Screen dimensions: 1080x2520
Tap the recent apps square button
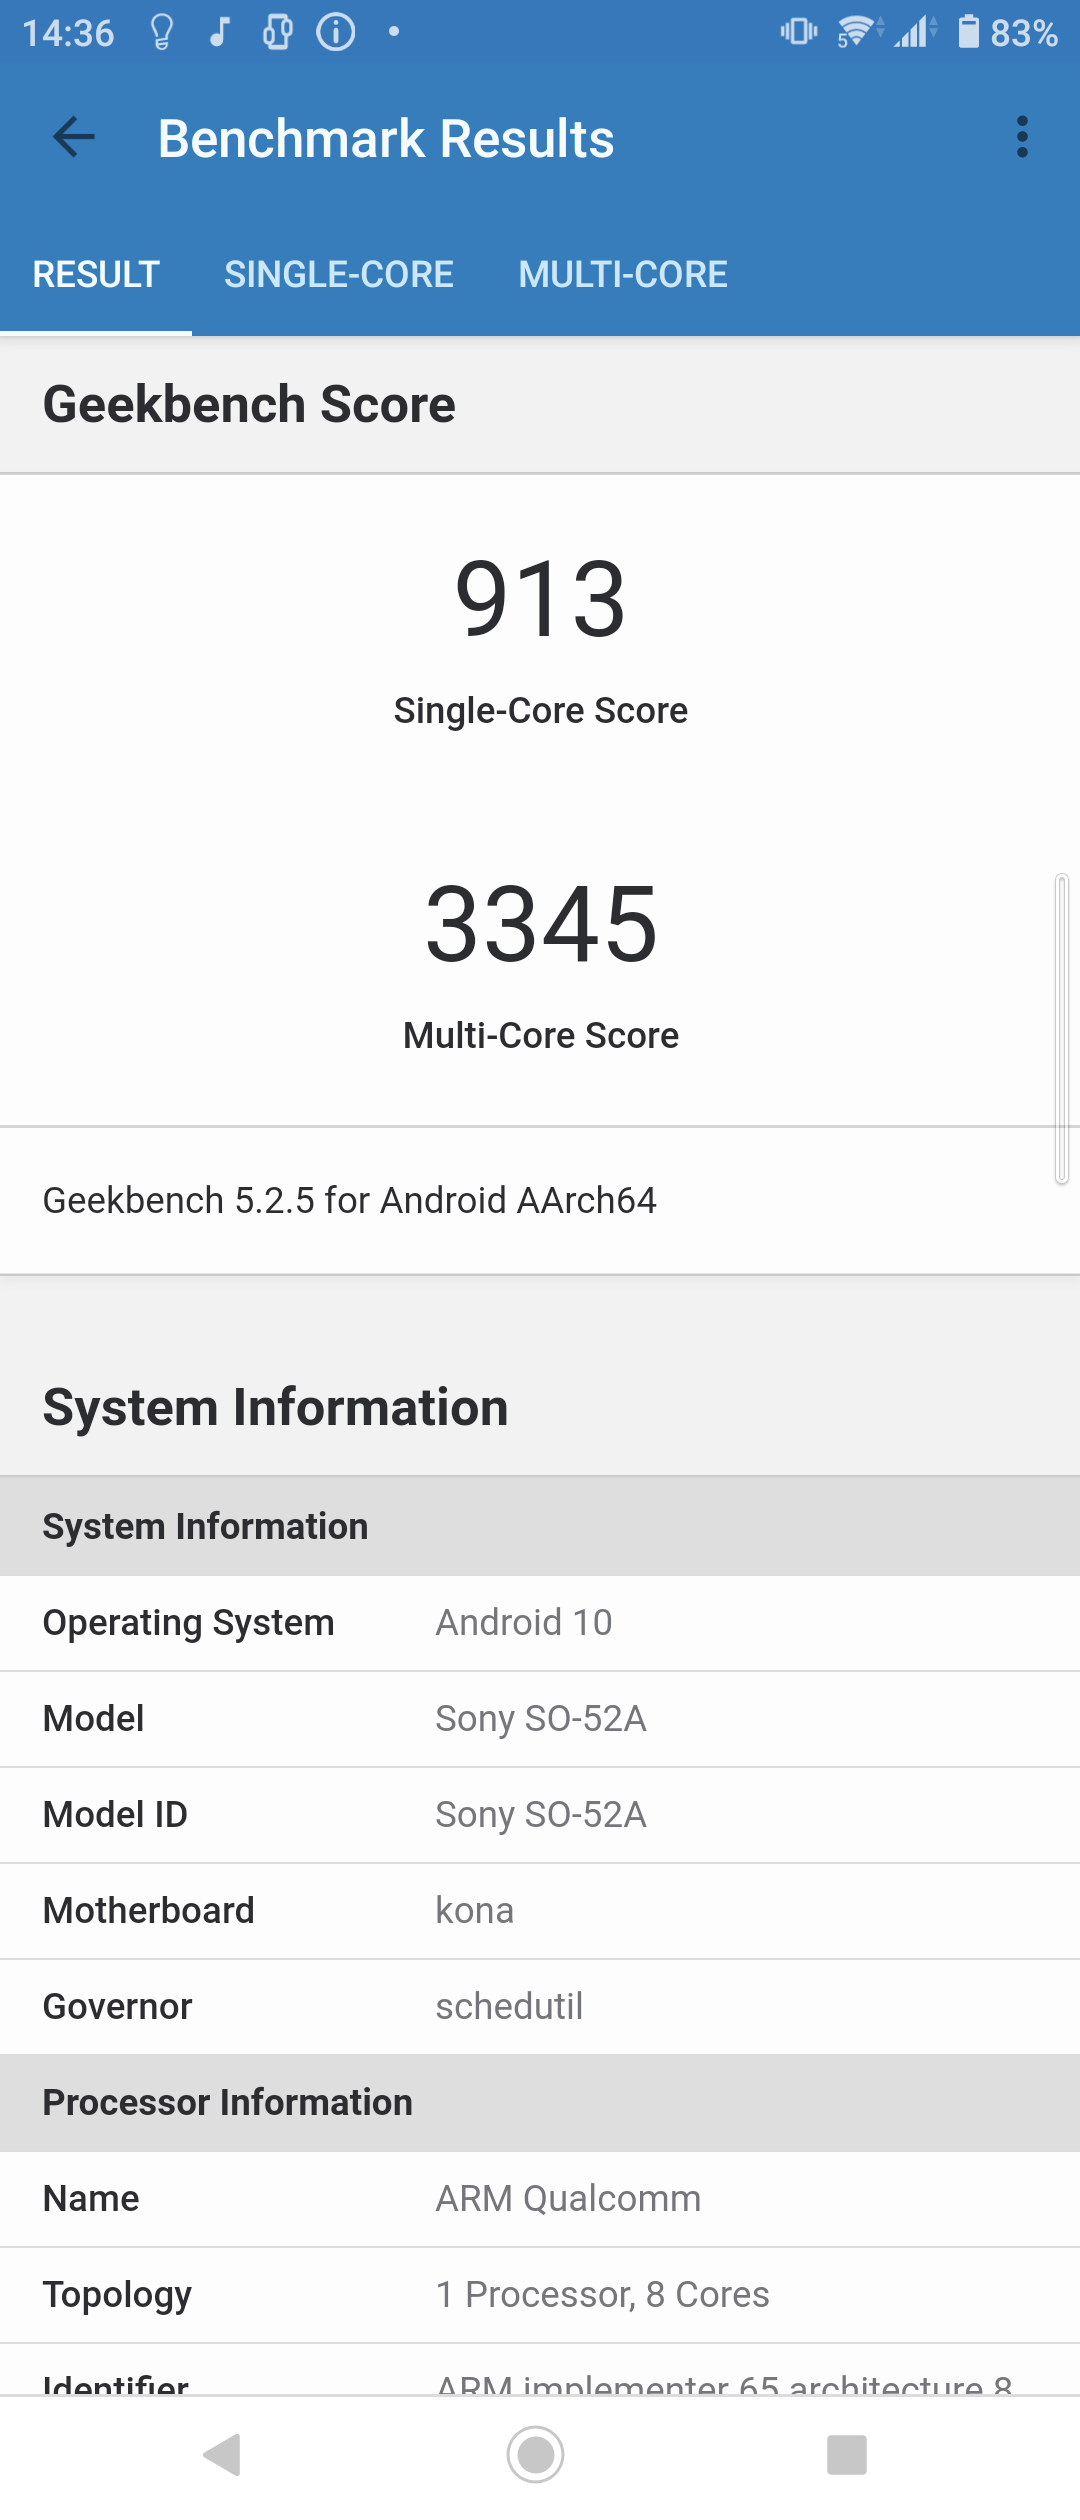point(846,2454)
